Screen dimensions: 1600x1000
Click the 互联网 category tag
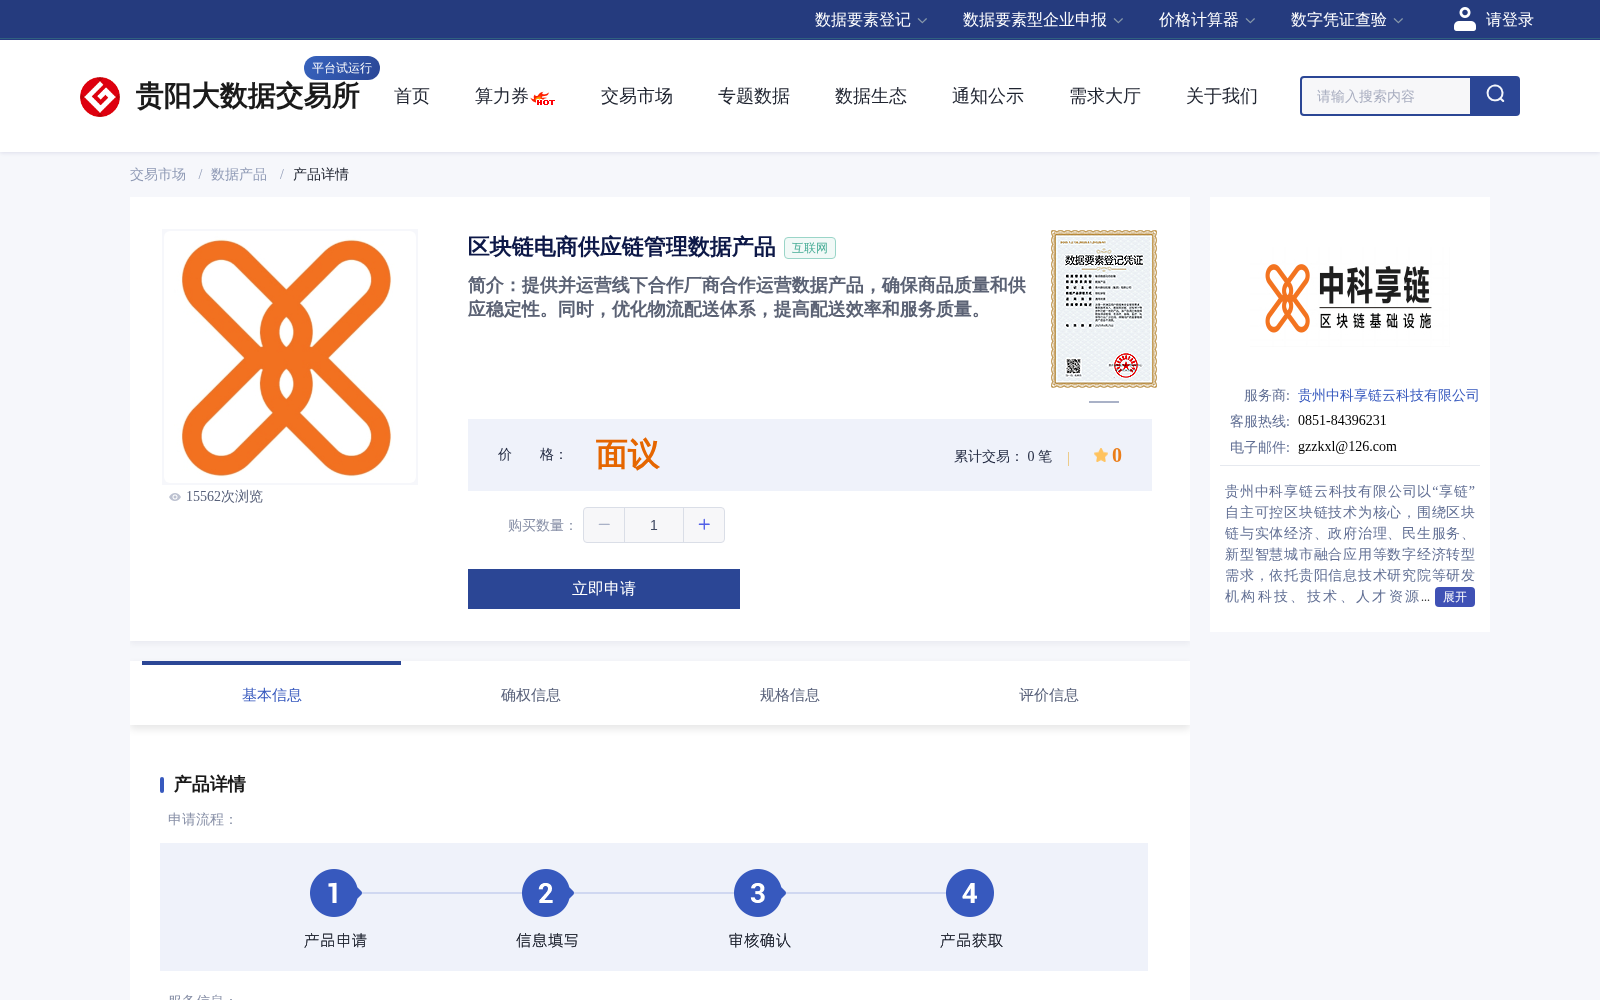(810, 248)
